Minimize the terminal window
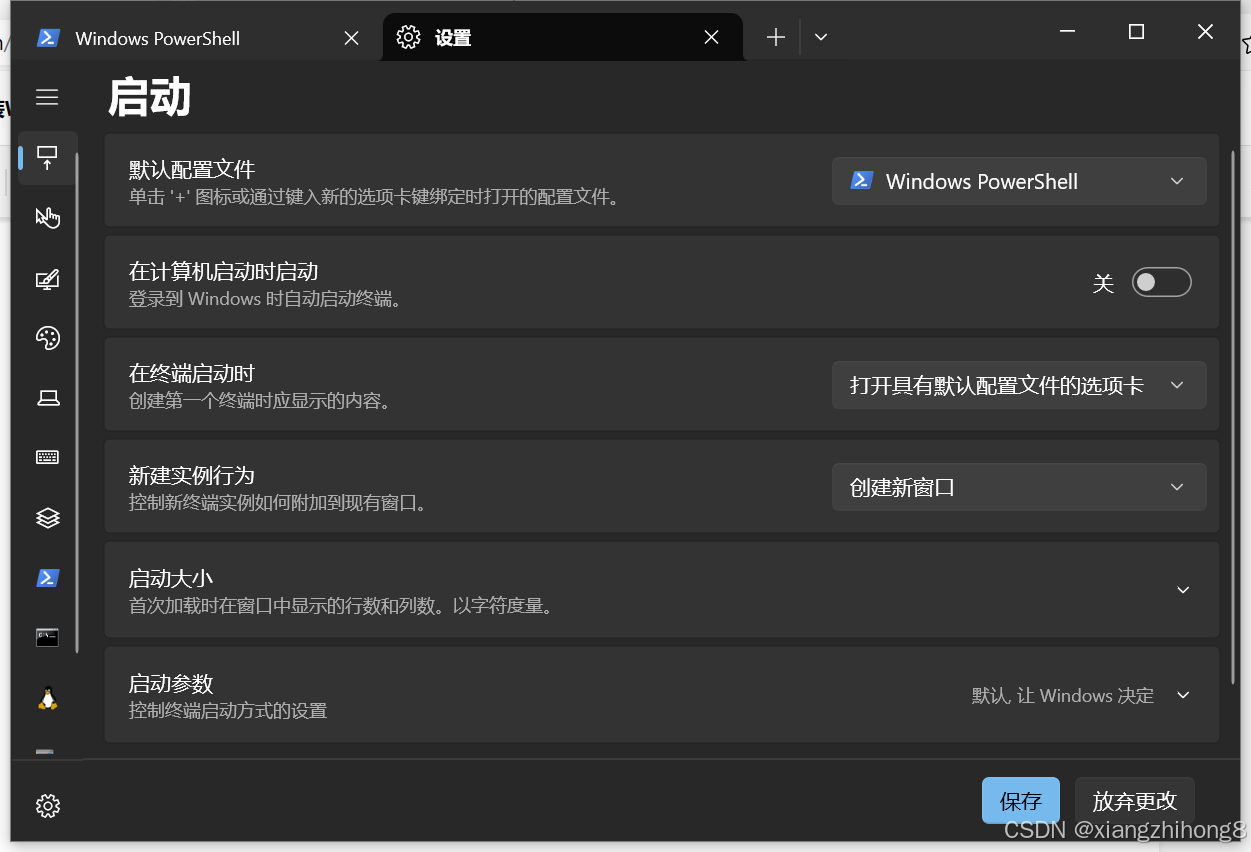This screenshot has height=852, width=1251. [1067, 32]
